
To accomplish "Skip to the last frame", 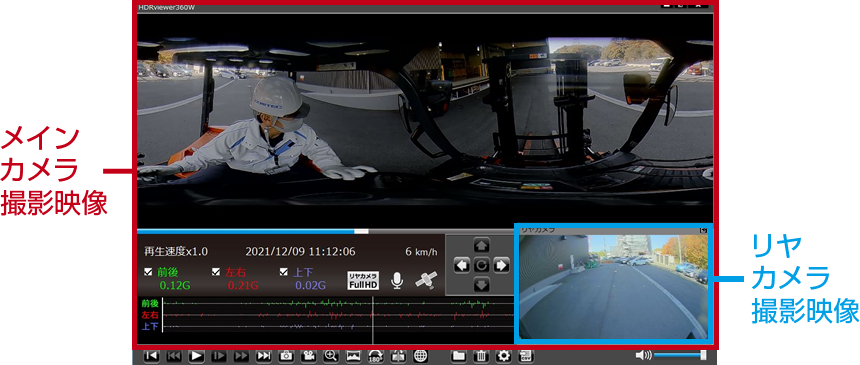I will tap(264, 356).
